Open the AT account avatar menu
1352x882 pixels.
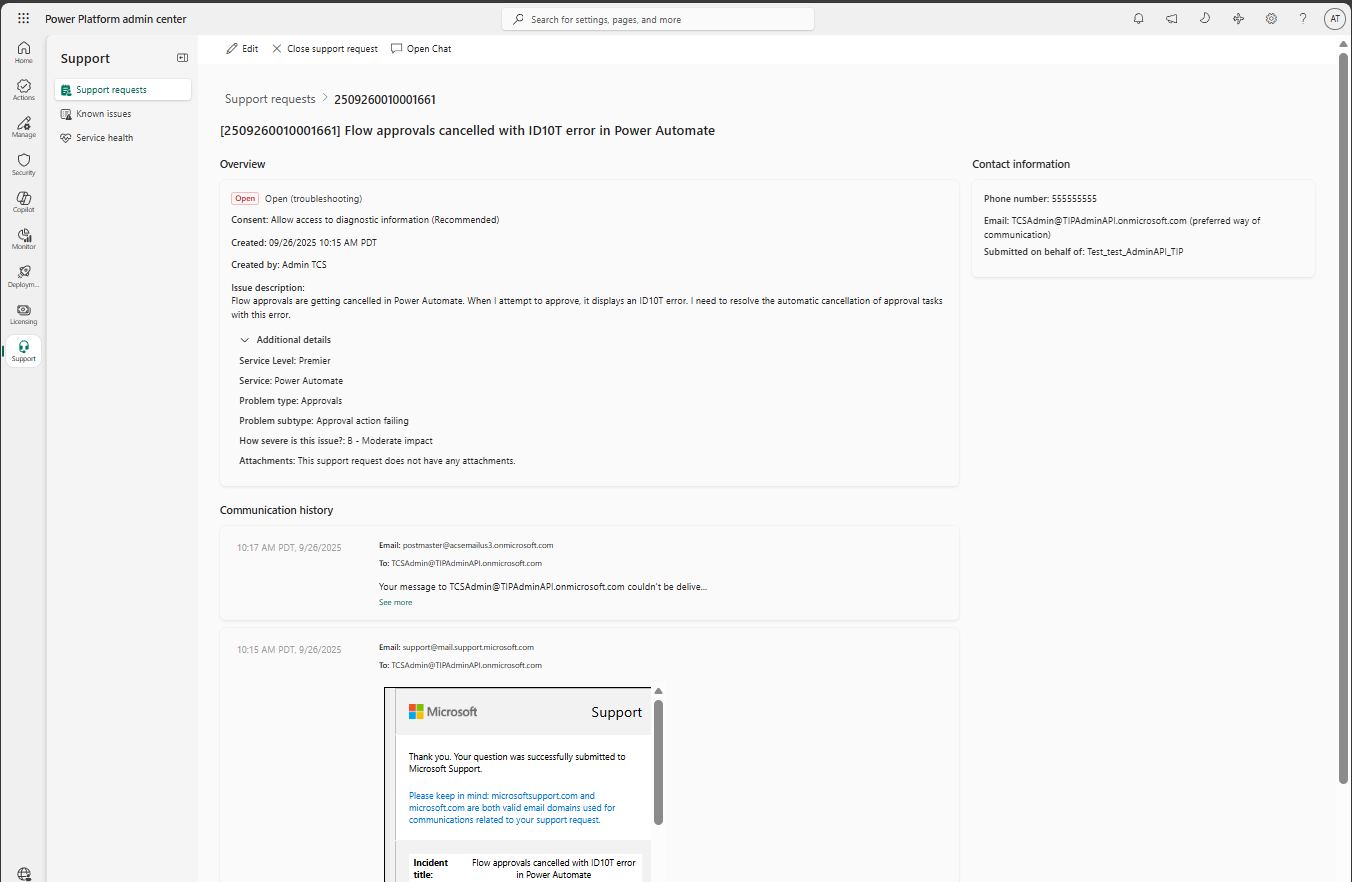pos(1335,18)
